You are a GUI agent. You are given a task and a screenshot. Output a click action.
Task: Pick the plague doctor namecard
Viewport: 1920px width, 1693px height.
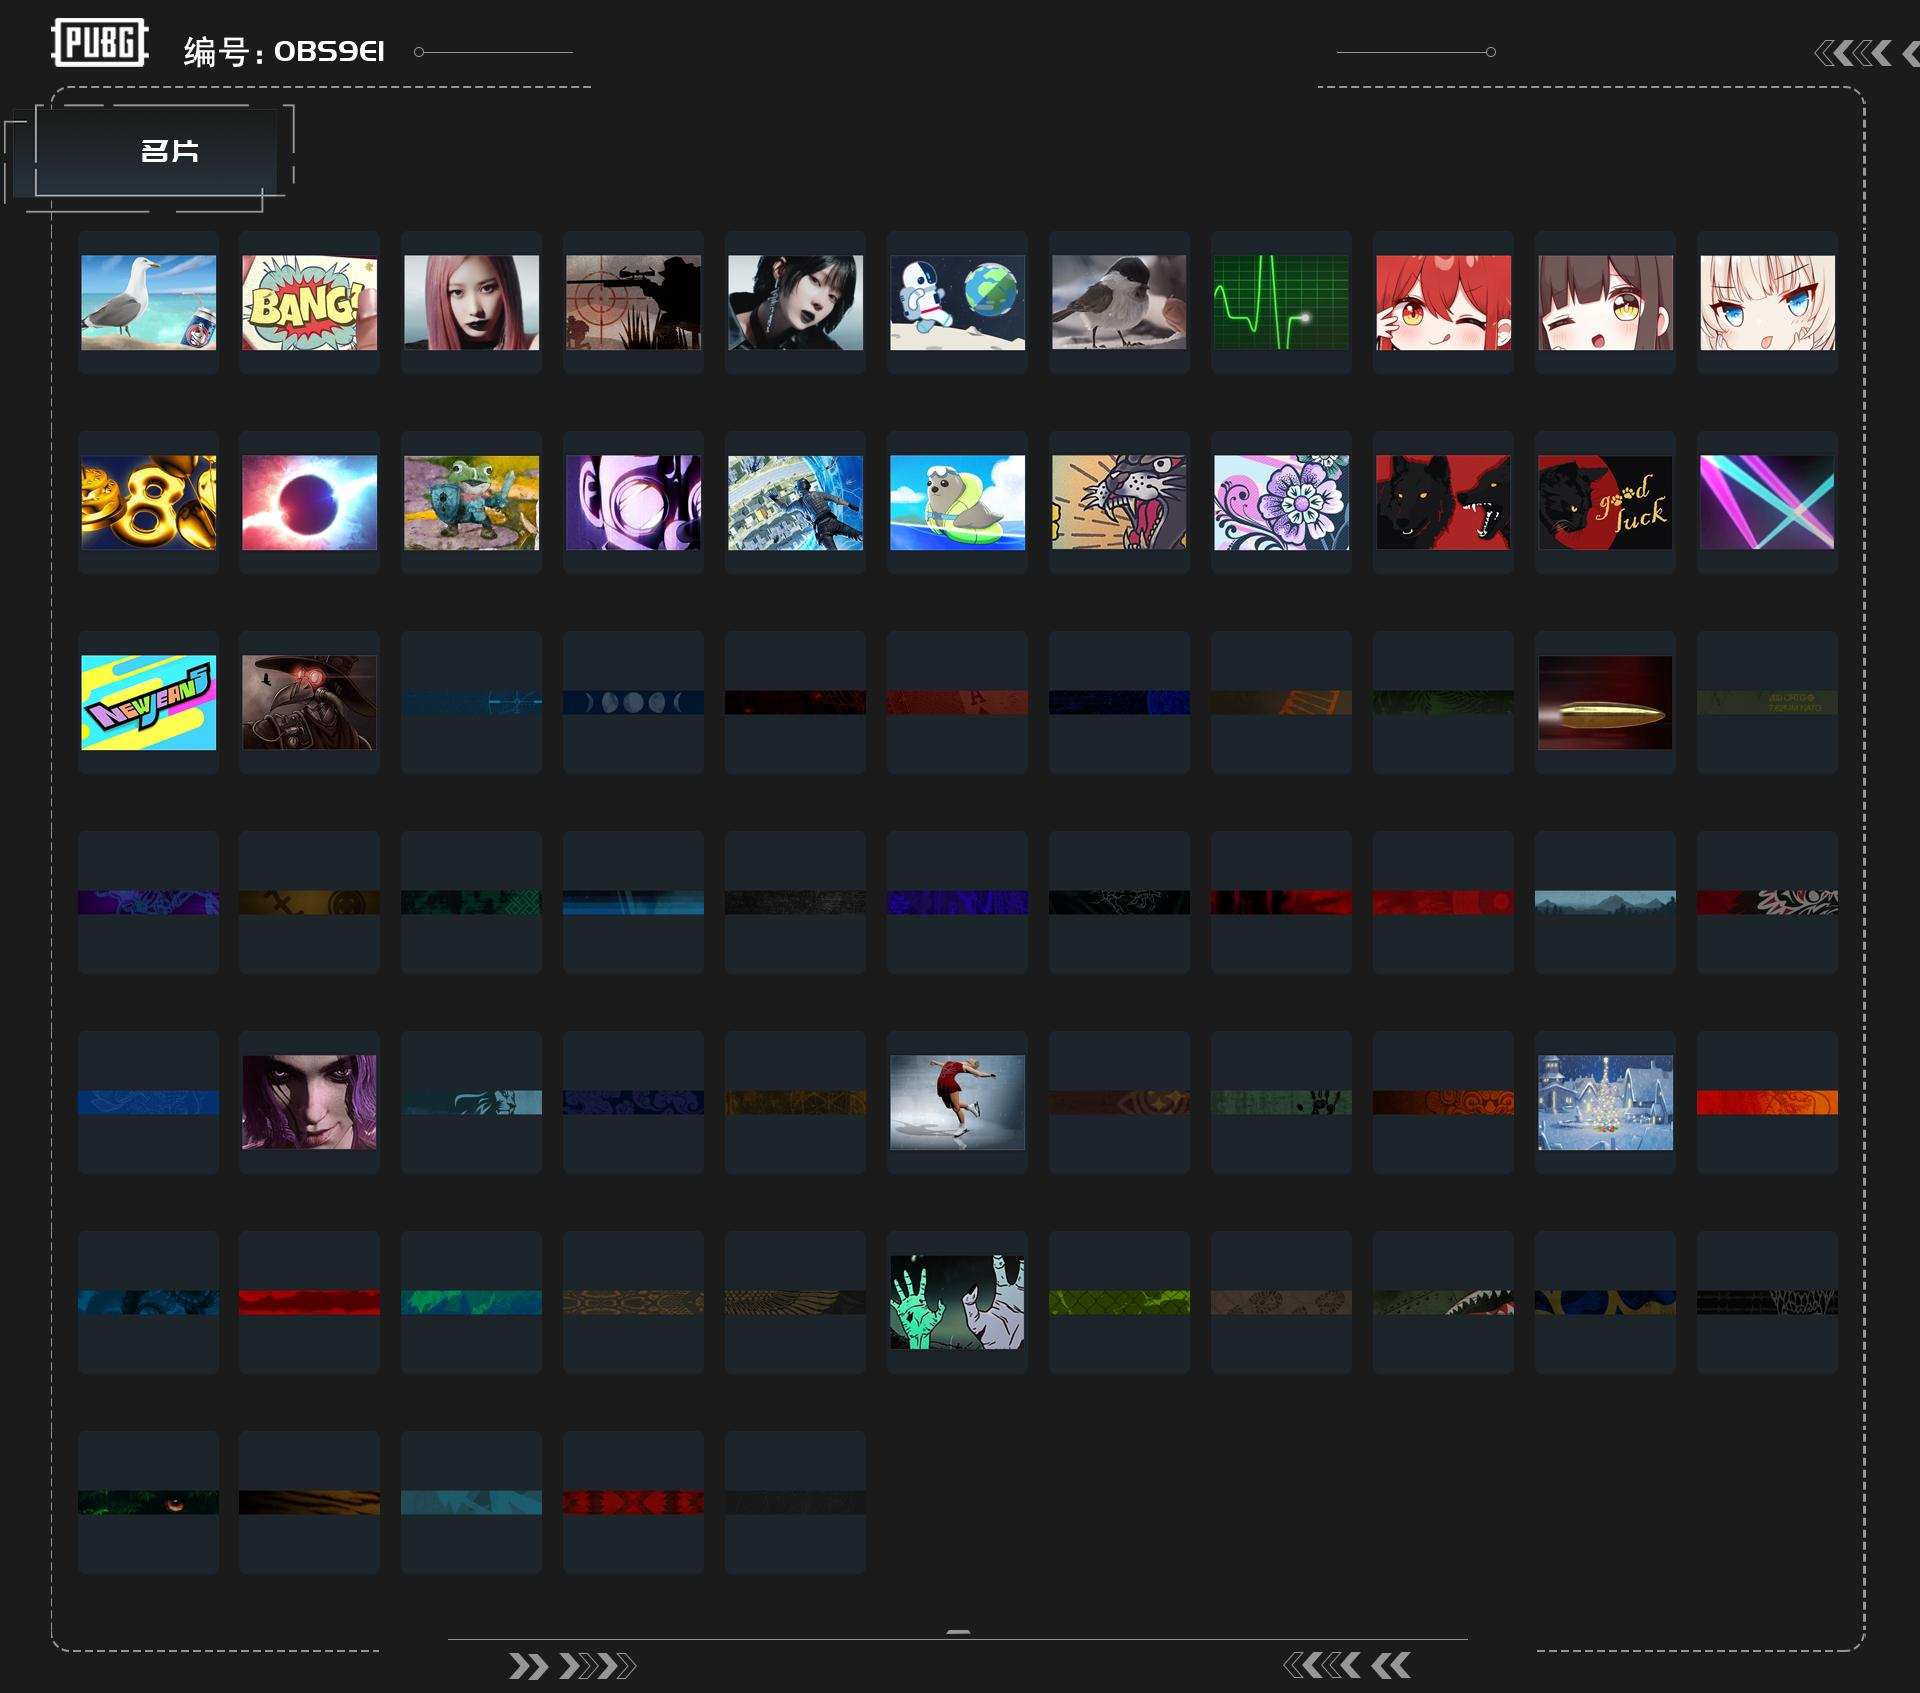(309, 702)
